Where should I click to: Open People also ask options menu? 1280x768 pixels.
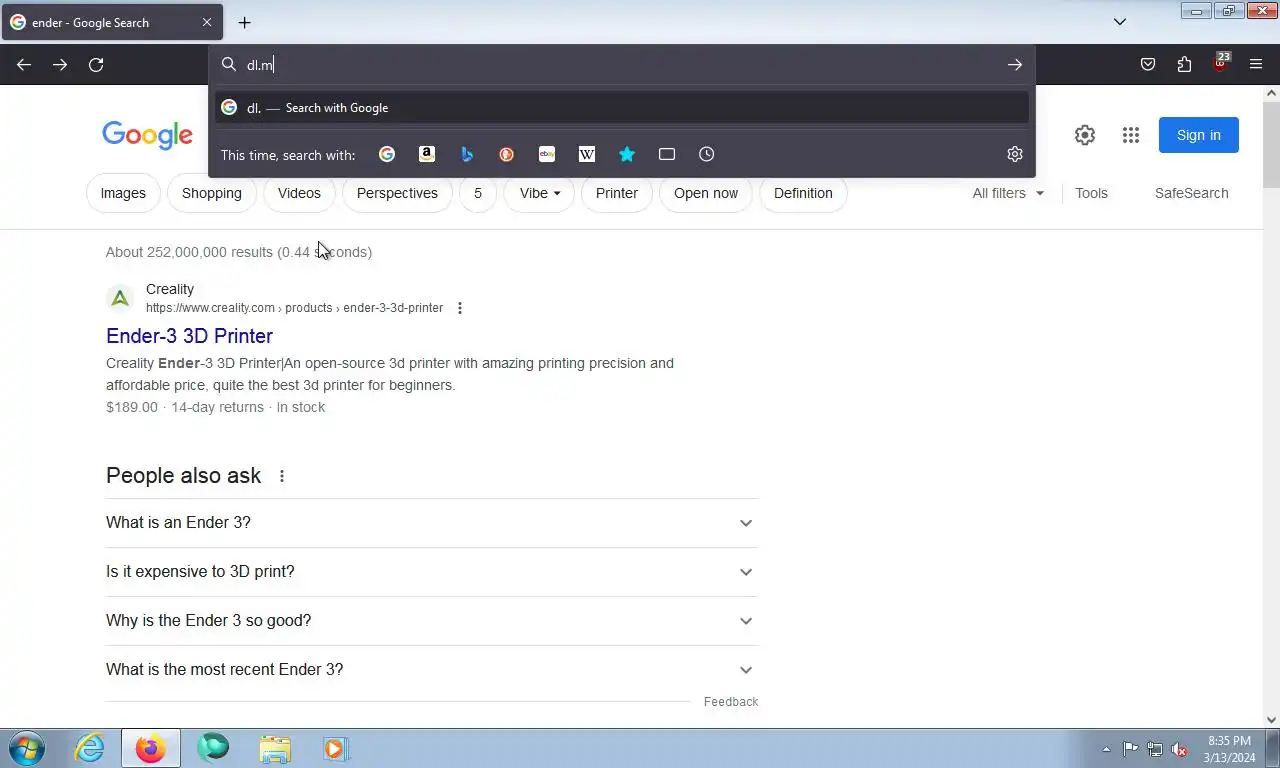point(282,476)
